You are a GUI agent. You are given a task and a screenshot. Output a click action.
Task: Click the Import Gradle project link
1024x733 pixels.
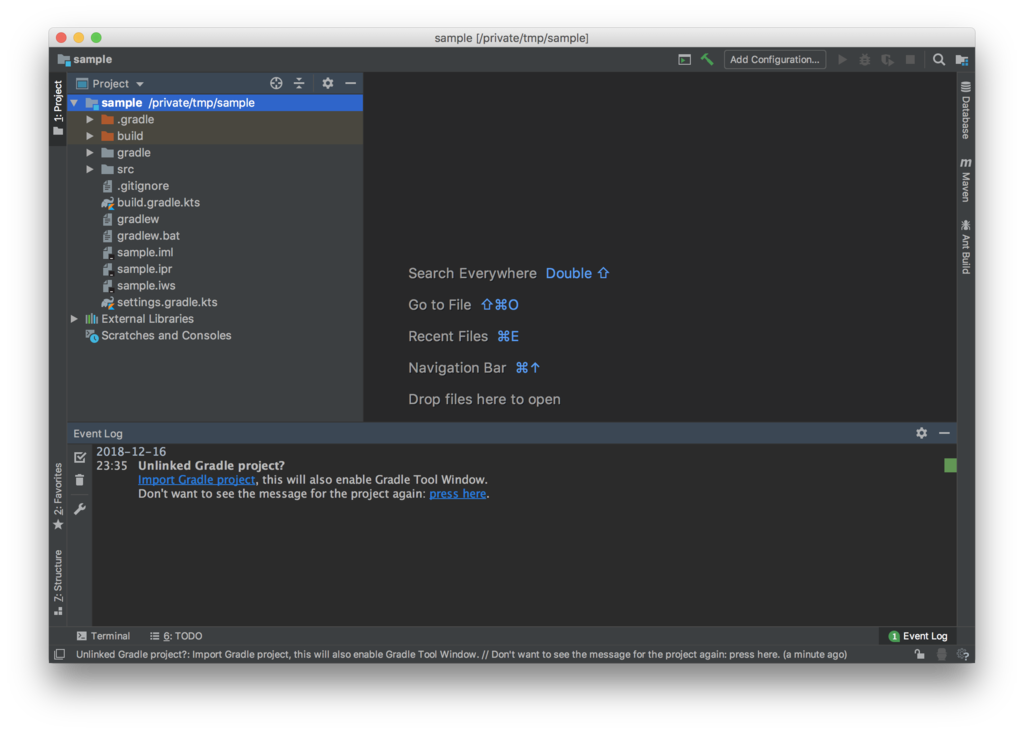[196, 480]
